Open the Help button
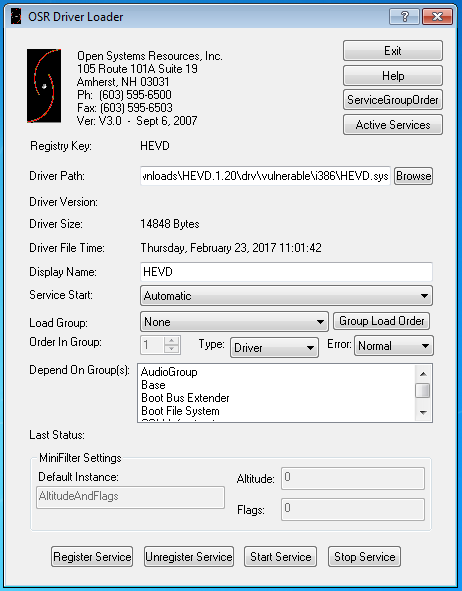The width and height of the screenshot is (462, 591). pos(393,75)
